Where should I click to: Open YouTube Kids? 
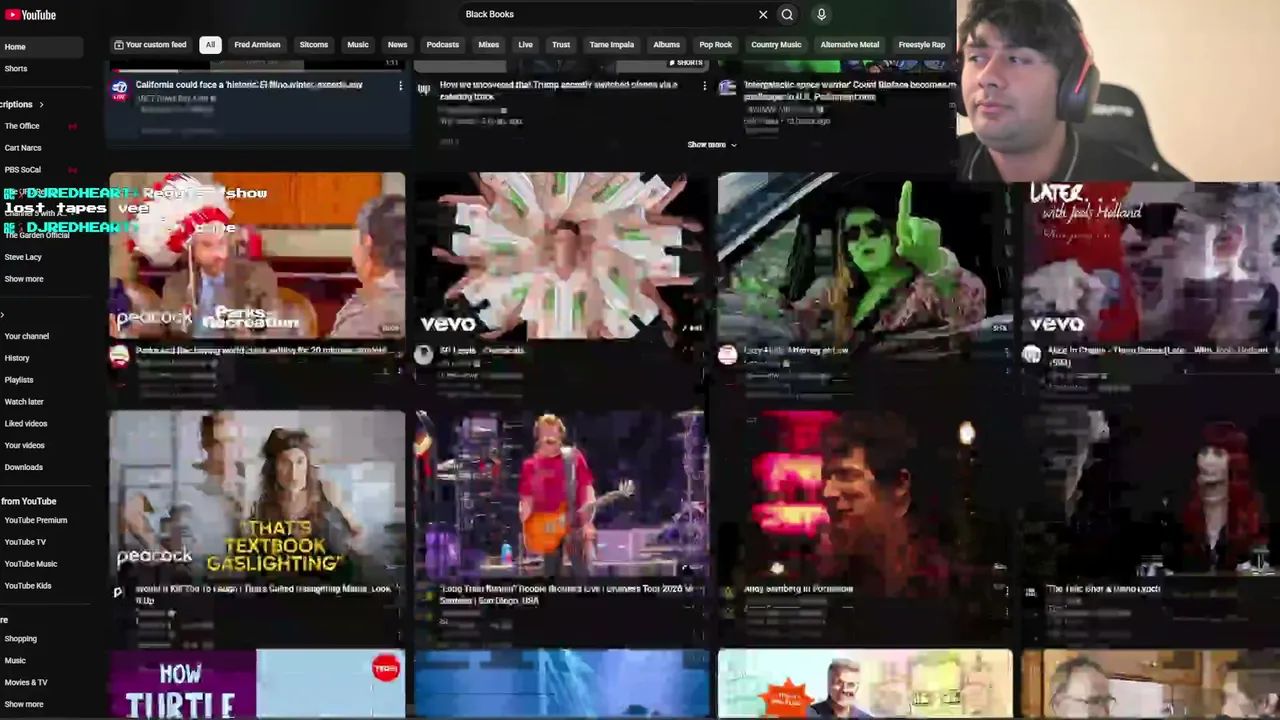point(28,586)
